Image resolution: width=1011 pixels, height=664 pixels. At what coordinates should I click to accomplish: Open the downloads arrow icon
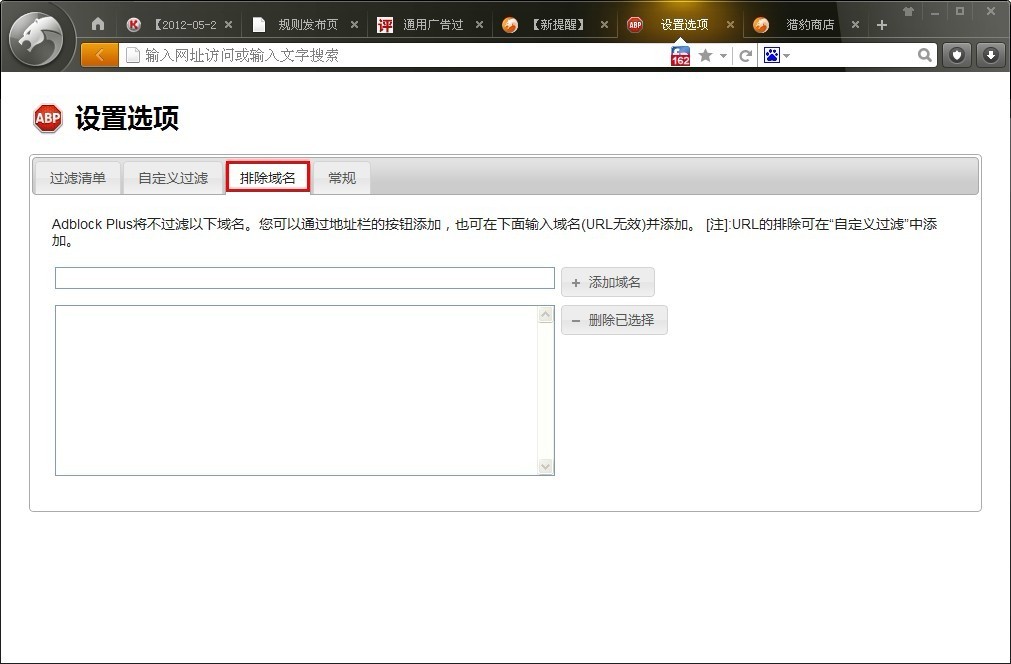point(991,55)
